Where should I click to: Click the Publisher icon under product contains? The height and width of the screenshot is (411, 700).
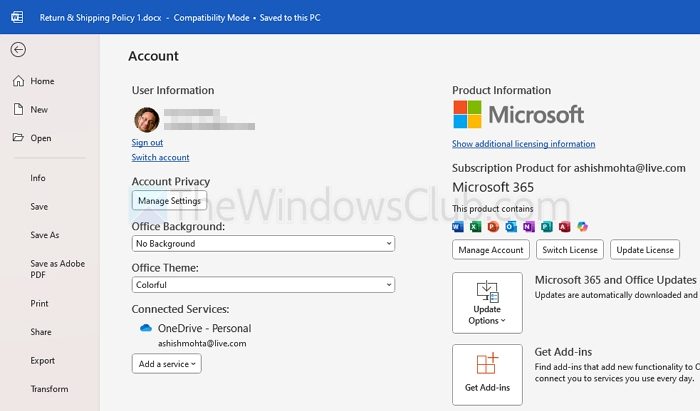click(x=546, y=227)
